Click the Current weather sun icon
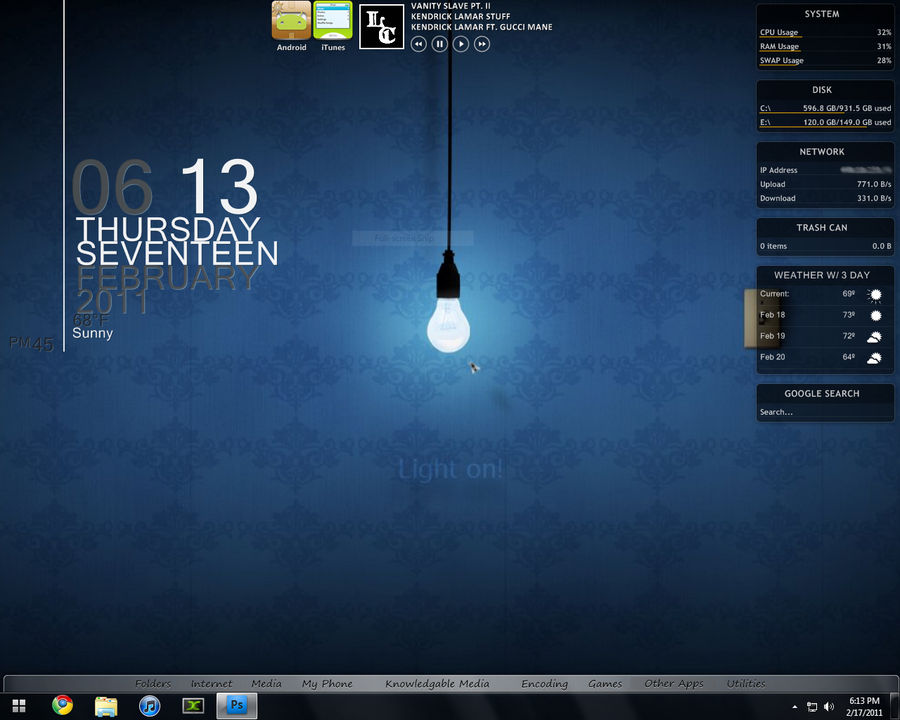This screenshot has height=720, width=900. click(x=875, y=295)
